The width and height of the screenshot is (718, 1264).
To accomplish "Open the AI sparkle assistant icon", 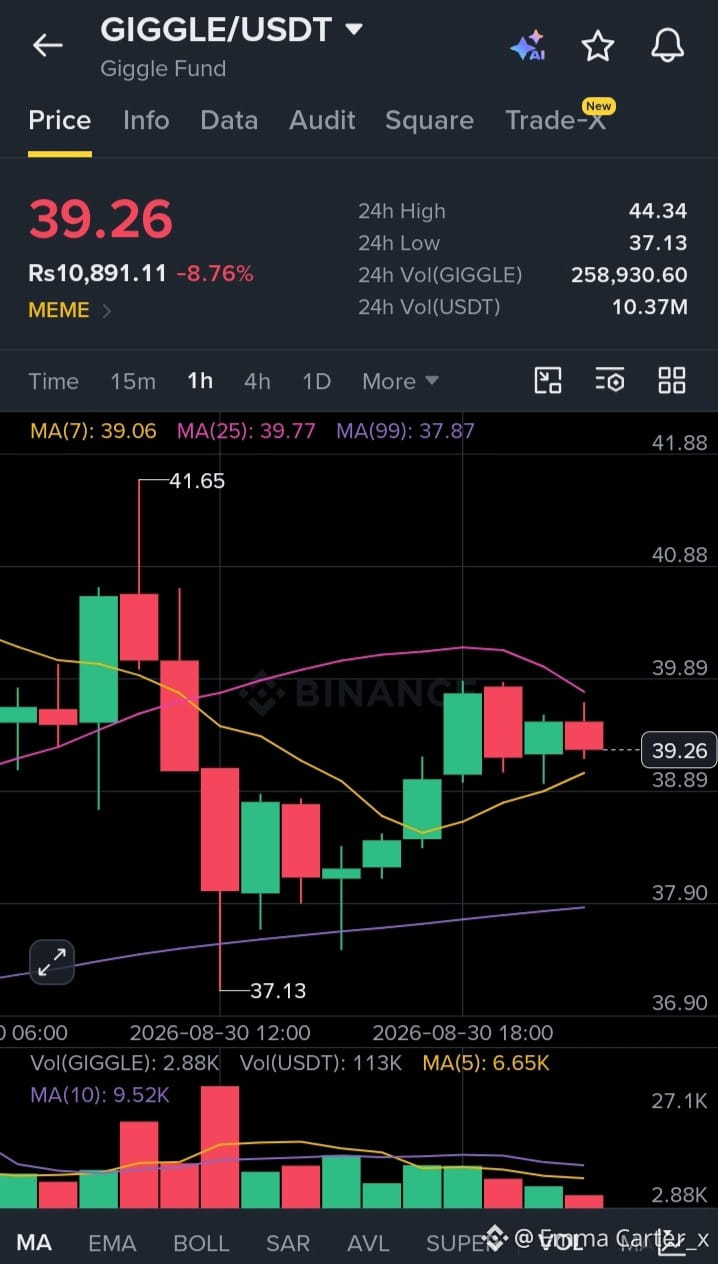I will 527,46.
